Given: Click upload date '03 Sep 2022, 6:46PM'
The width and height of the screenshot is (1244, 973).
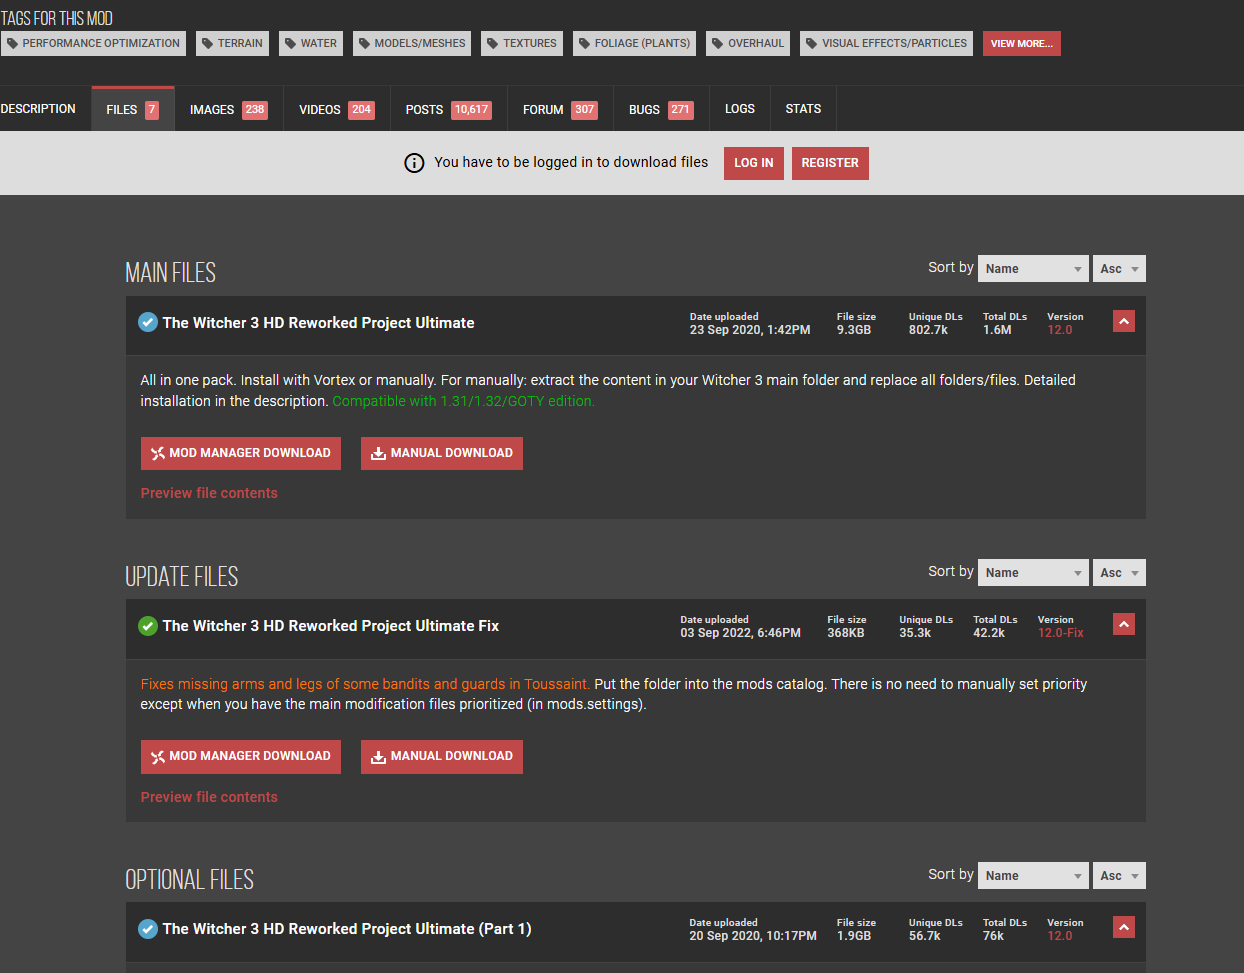Looking at the screenshot, I should [x=741, y=633].
